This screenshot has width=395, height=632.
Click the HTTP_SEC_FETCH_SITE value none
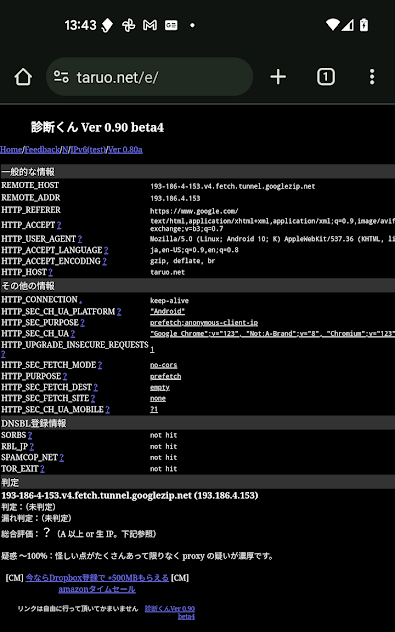(158, 399)
